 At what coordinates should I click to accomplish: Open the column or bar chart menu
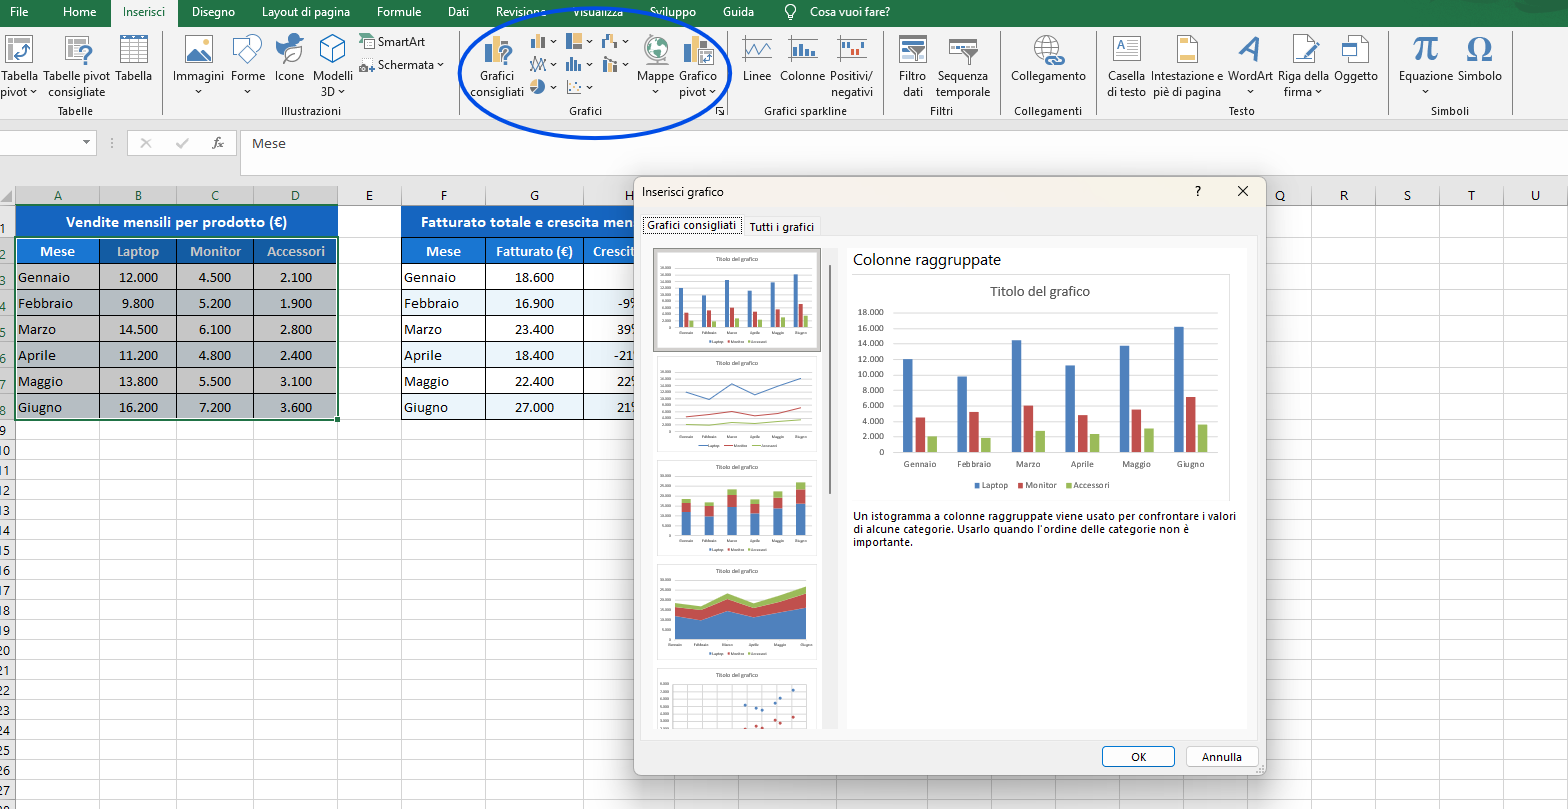point(544,42)
